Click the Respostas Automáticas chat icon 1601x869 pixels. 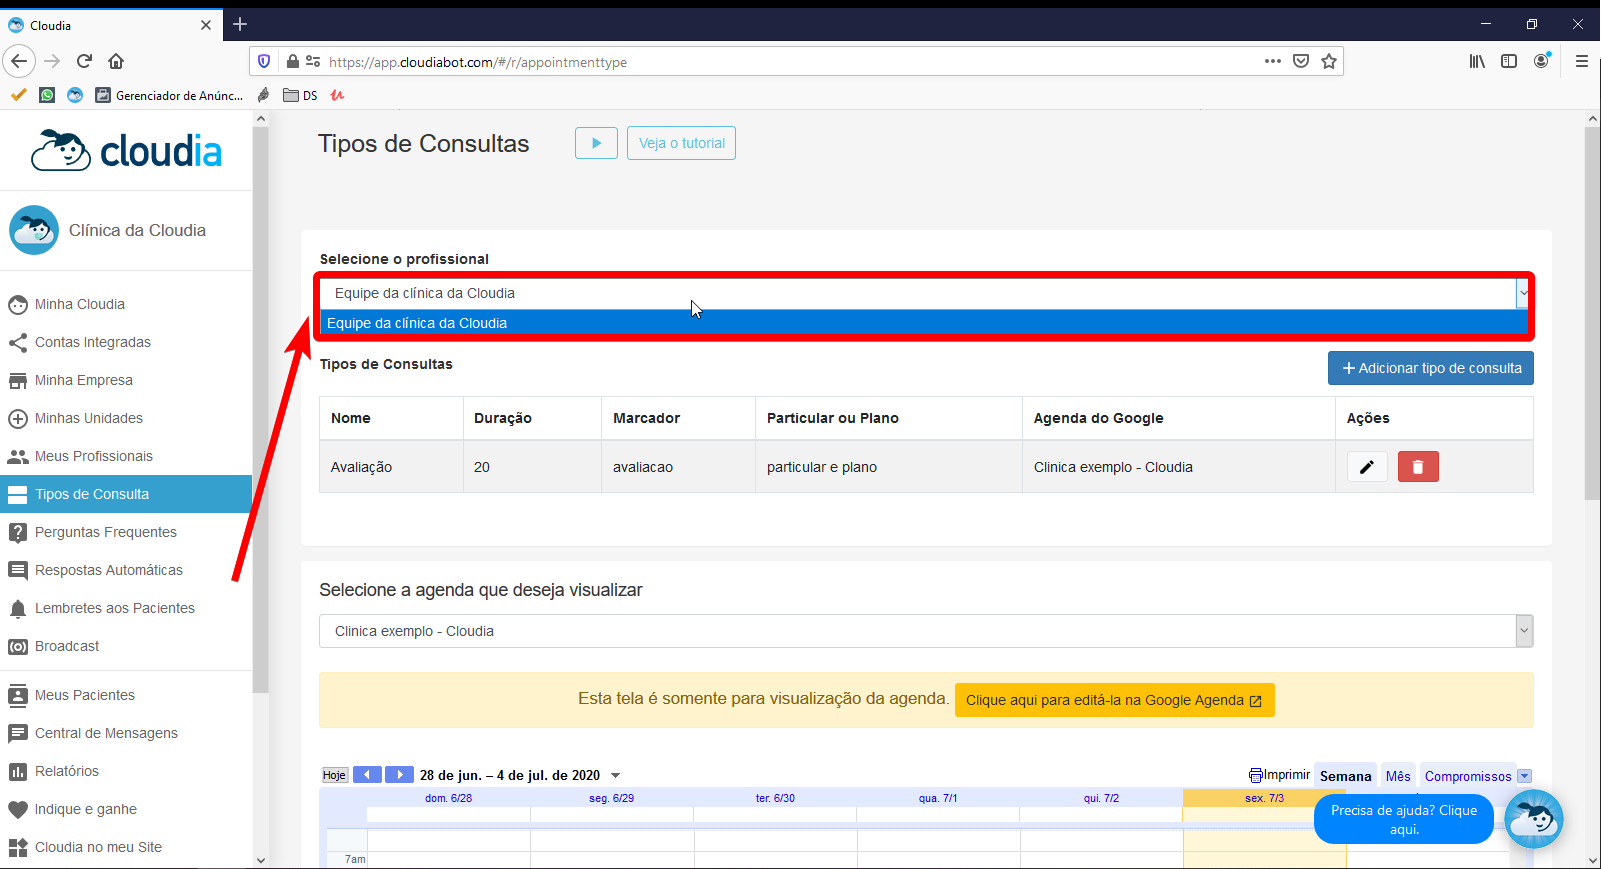[18, 570]
